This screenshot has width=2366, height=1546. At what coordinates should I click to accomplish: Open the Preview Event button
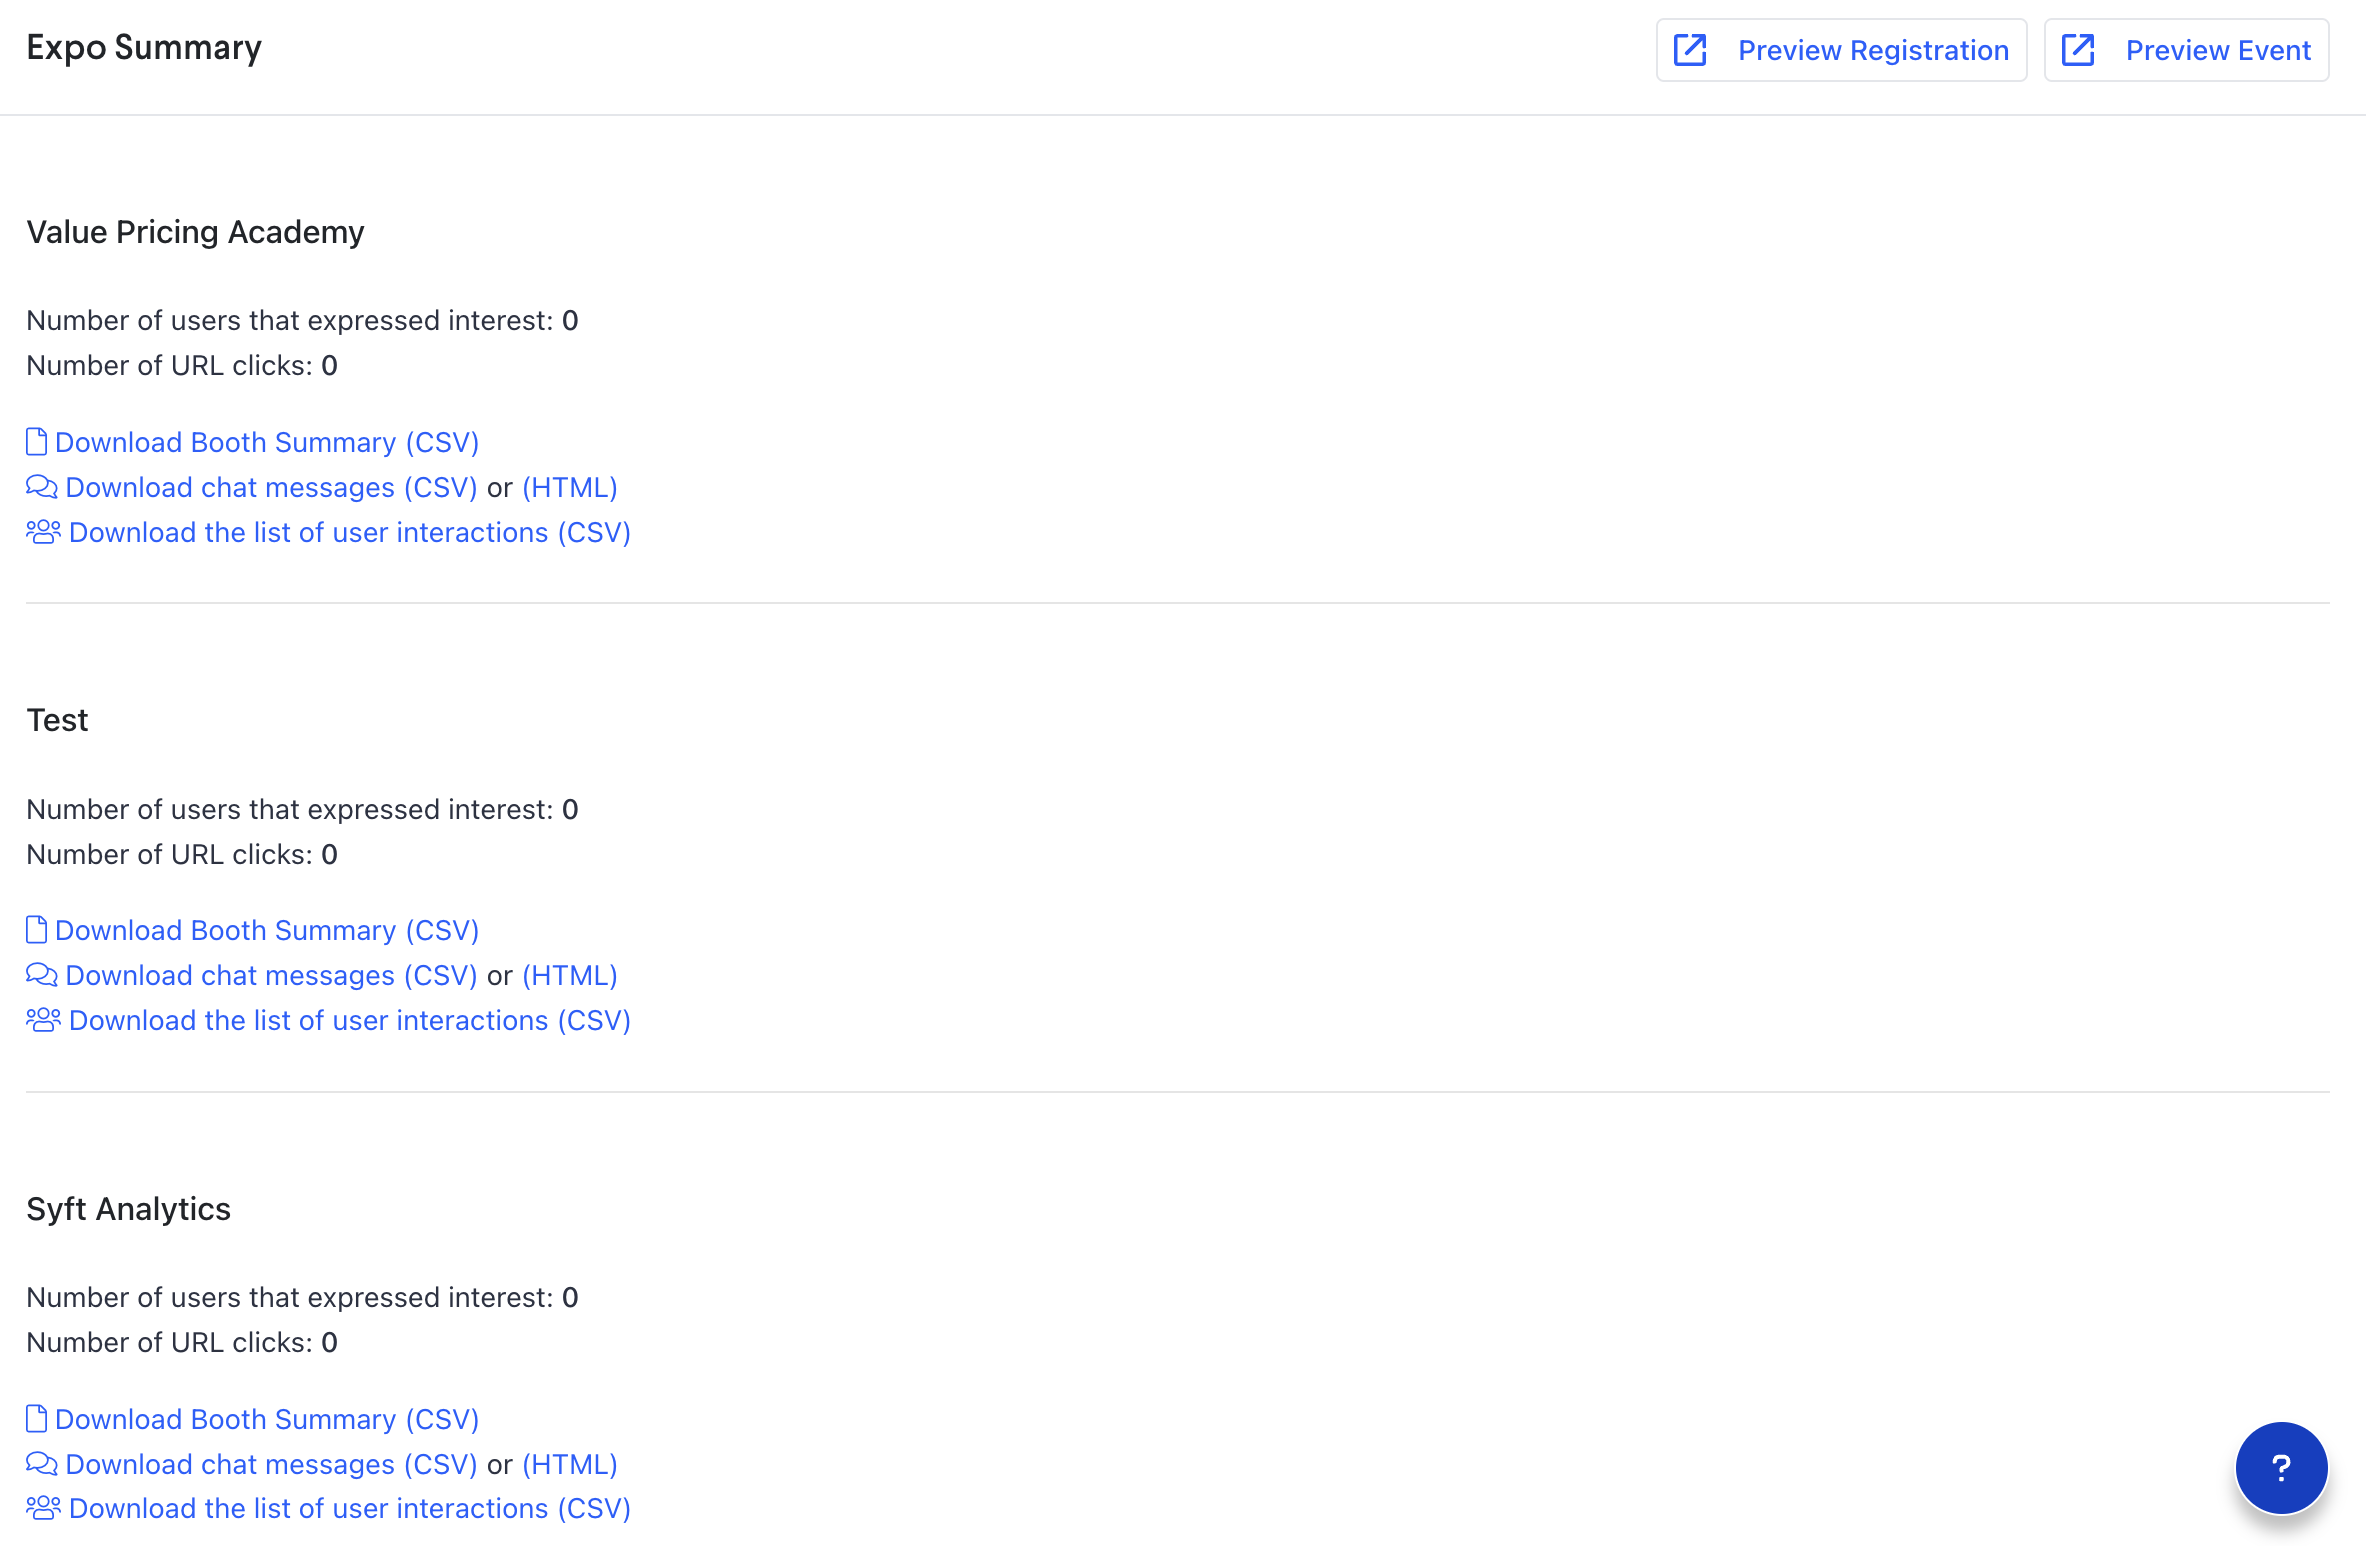click(x=2186, y=50)
